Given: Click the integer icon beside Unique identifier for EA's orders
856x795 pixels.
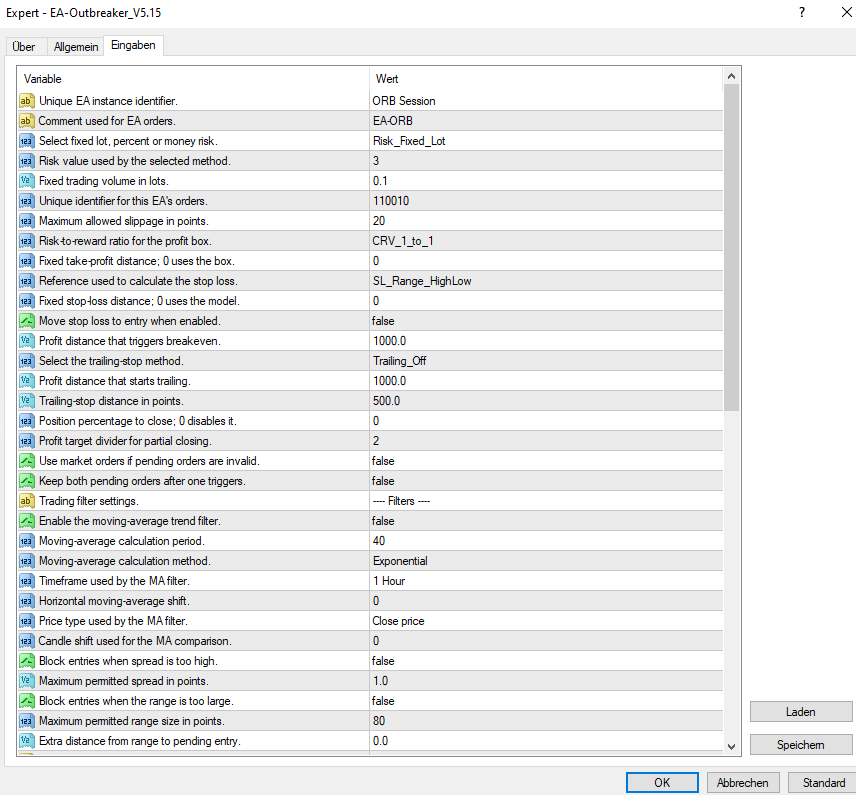Looking at the screenshot, I should pyautogui.click(x=27, y=201).
